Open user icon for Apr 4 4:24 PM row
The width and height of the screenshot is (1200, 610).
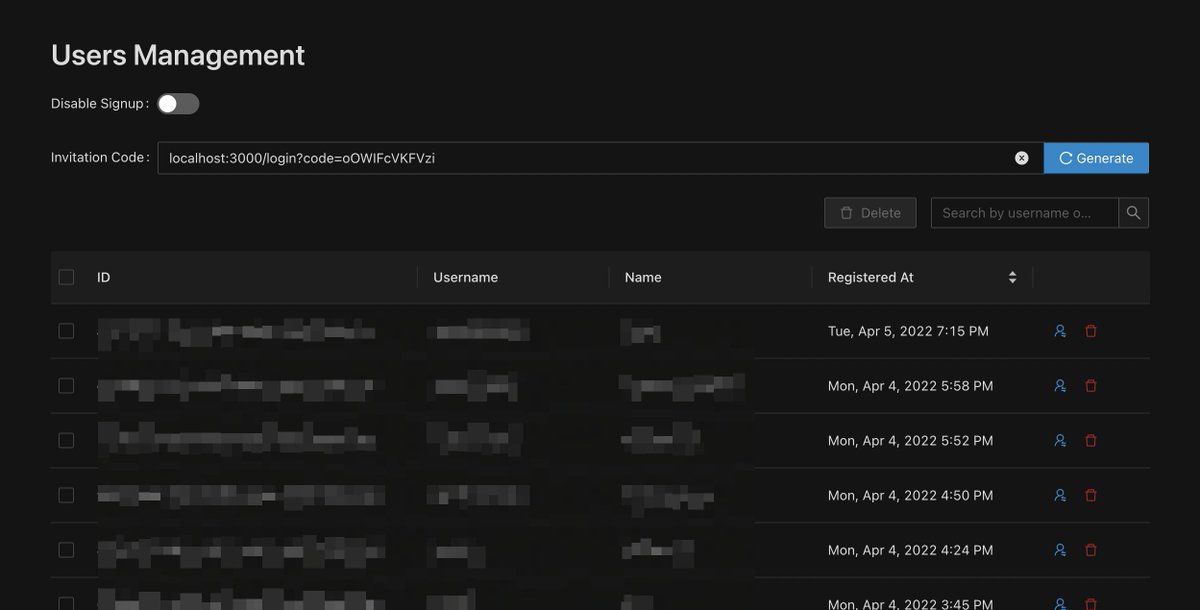(1060, 549)
